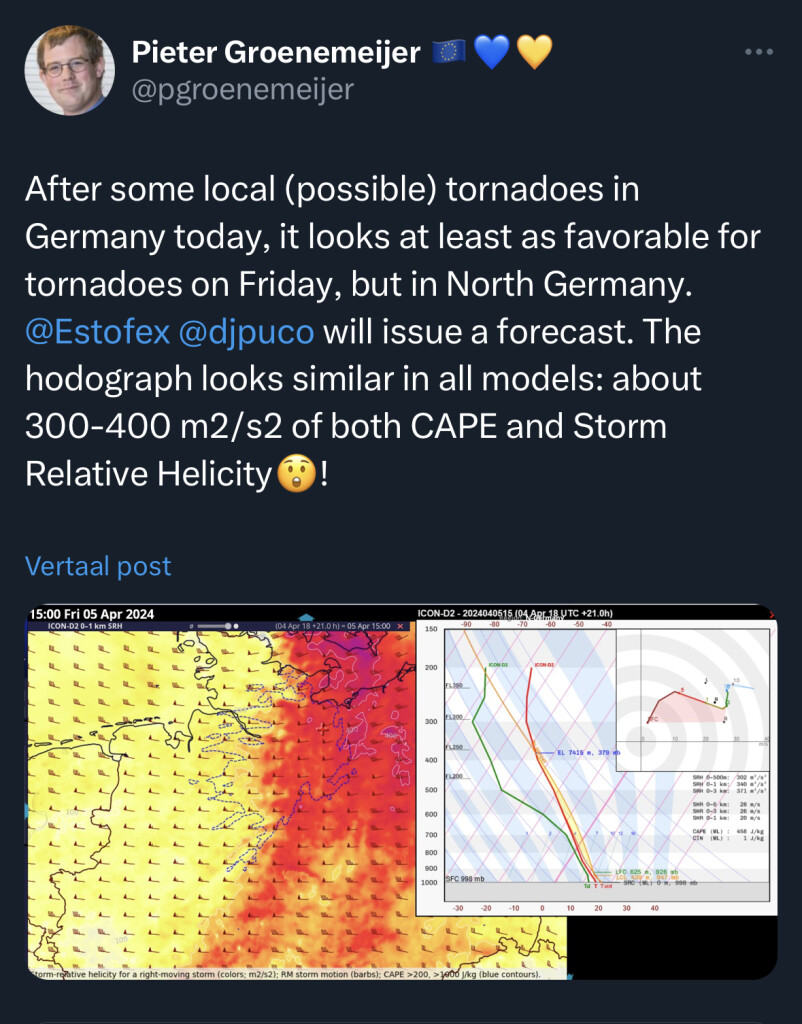802x1024 pixels.
Task: Click the crosshair marker on the SRH map
Action: pos(322,729)
